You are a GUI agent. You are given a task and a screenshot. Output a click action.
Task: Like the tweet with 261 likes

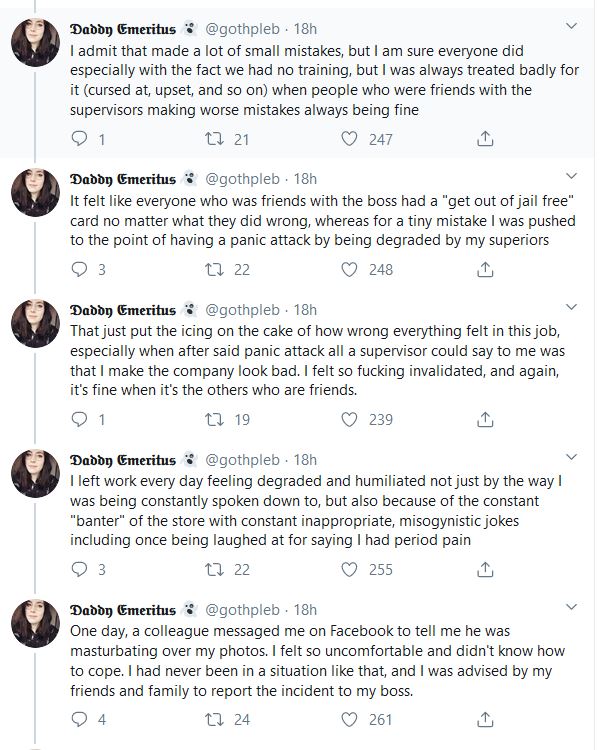350,719
